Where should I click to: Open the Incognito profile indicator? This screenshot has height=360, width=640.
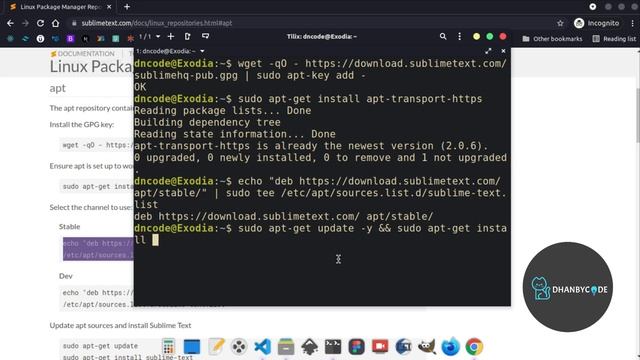tap(596, 23)
